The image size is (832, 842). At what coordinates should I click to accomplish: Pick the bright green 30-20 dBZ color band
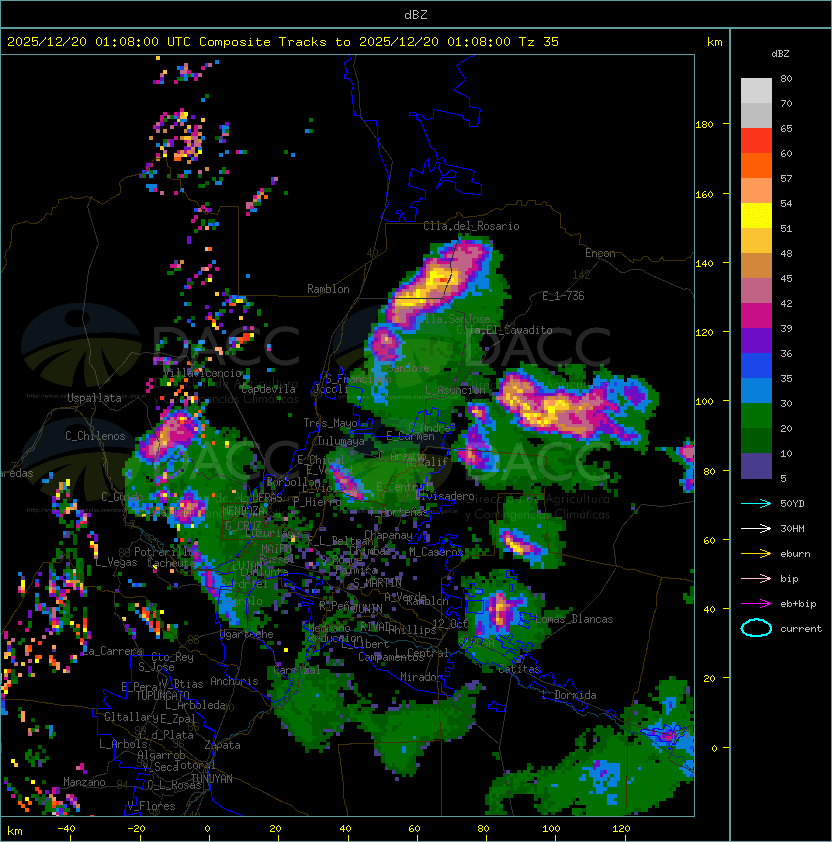[756, 416]
